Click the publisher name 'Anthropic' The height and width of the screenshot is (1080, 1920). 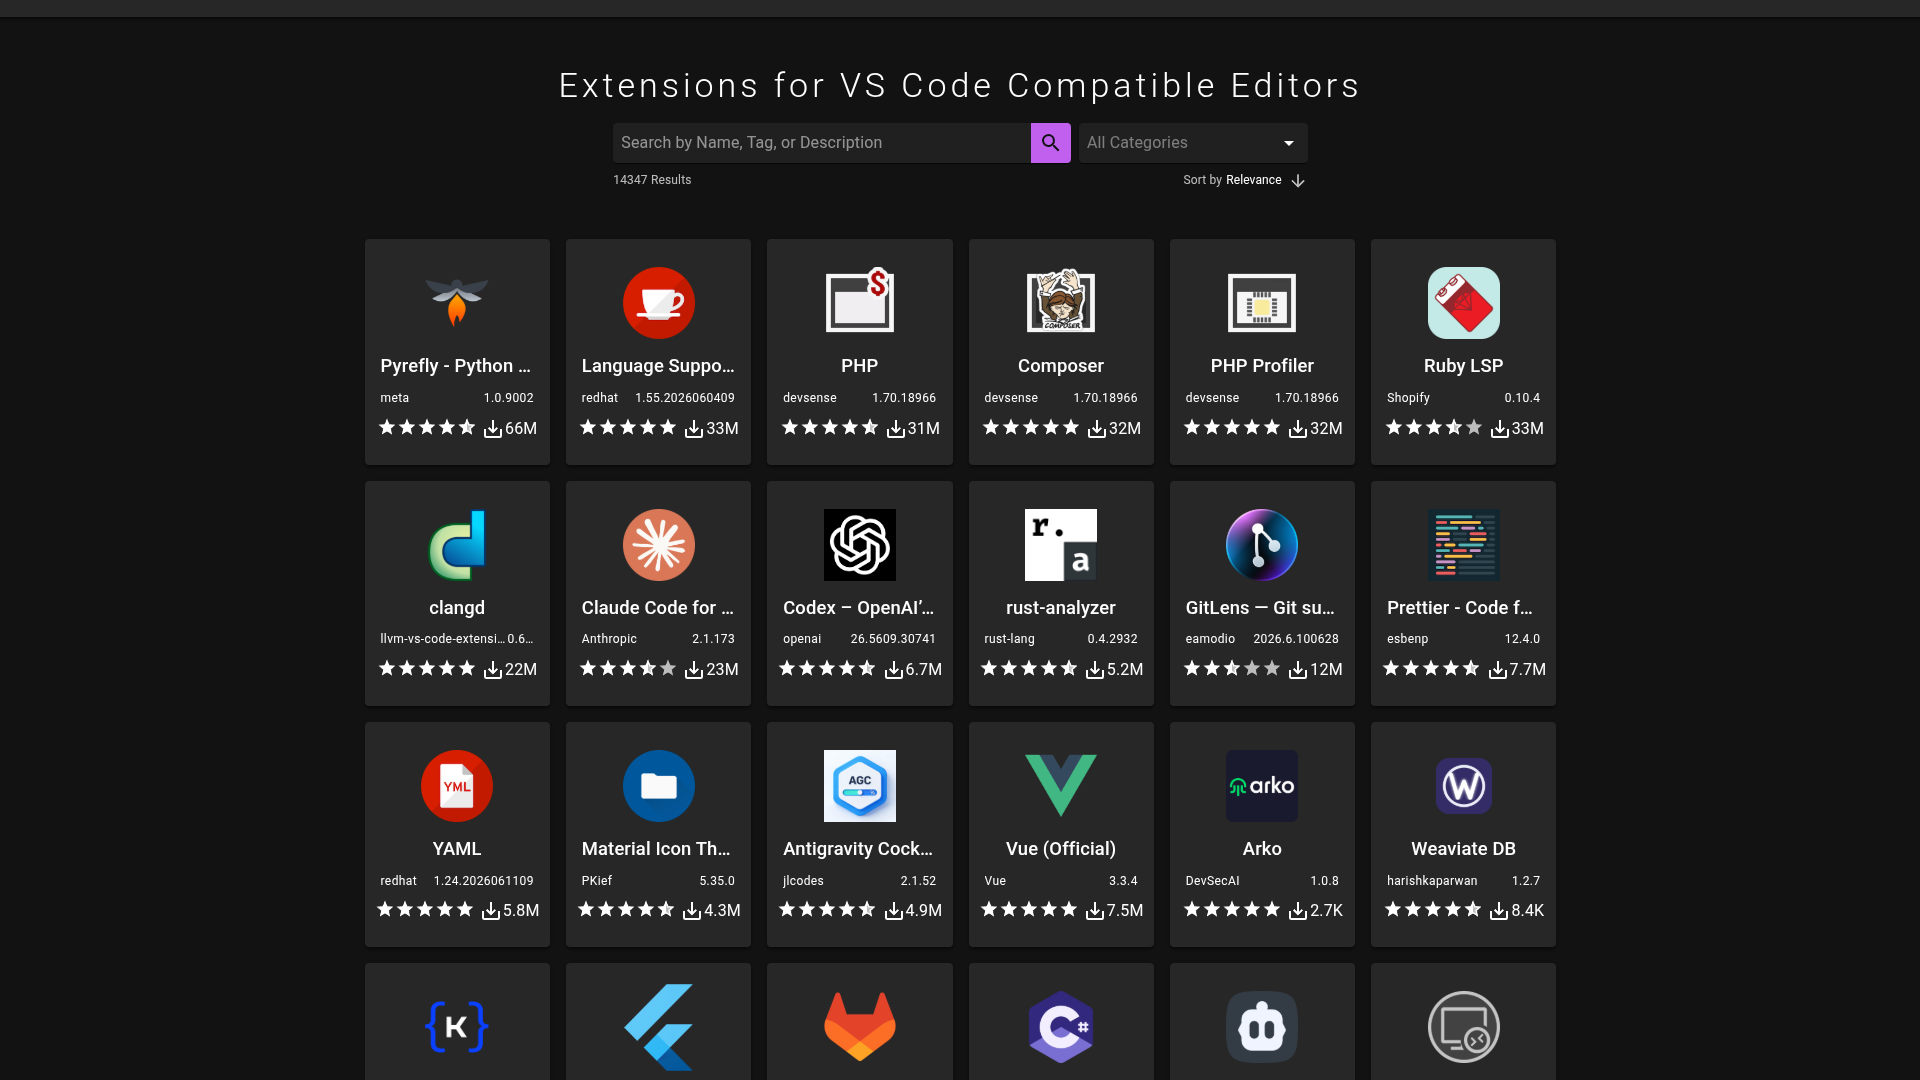[x=609, y=639]
